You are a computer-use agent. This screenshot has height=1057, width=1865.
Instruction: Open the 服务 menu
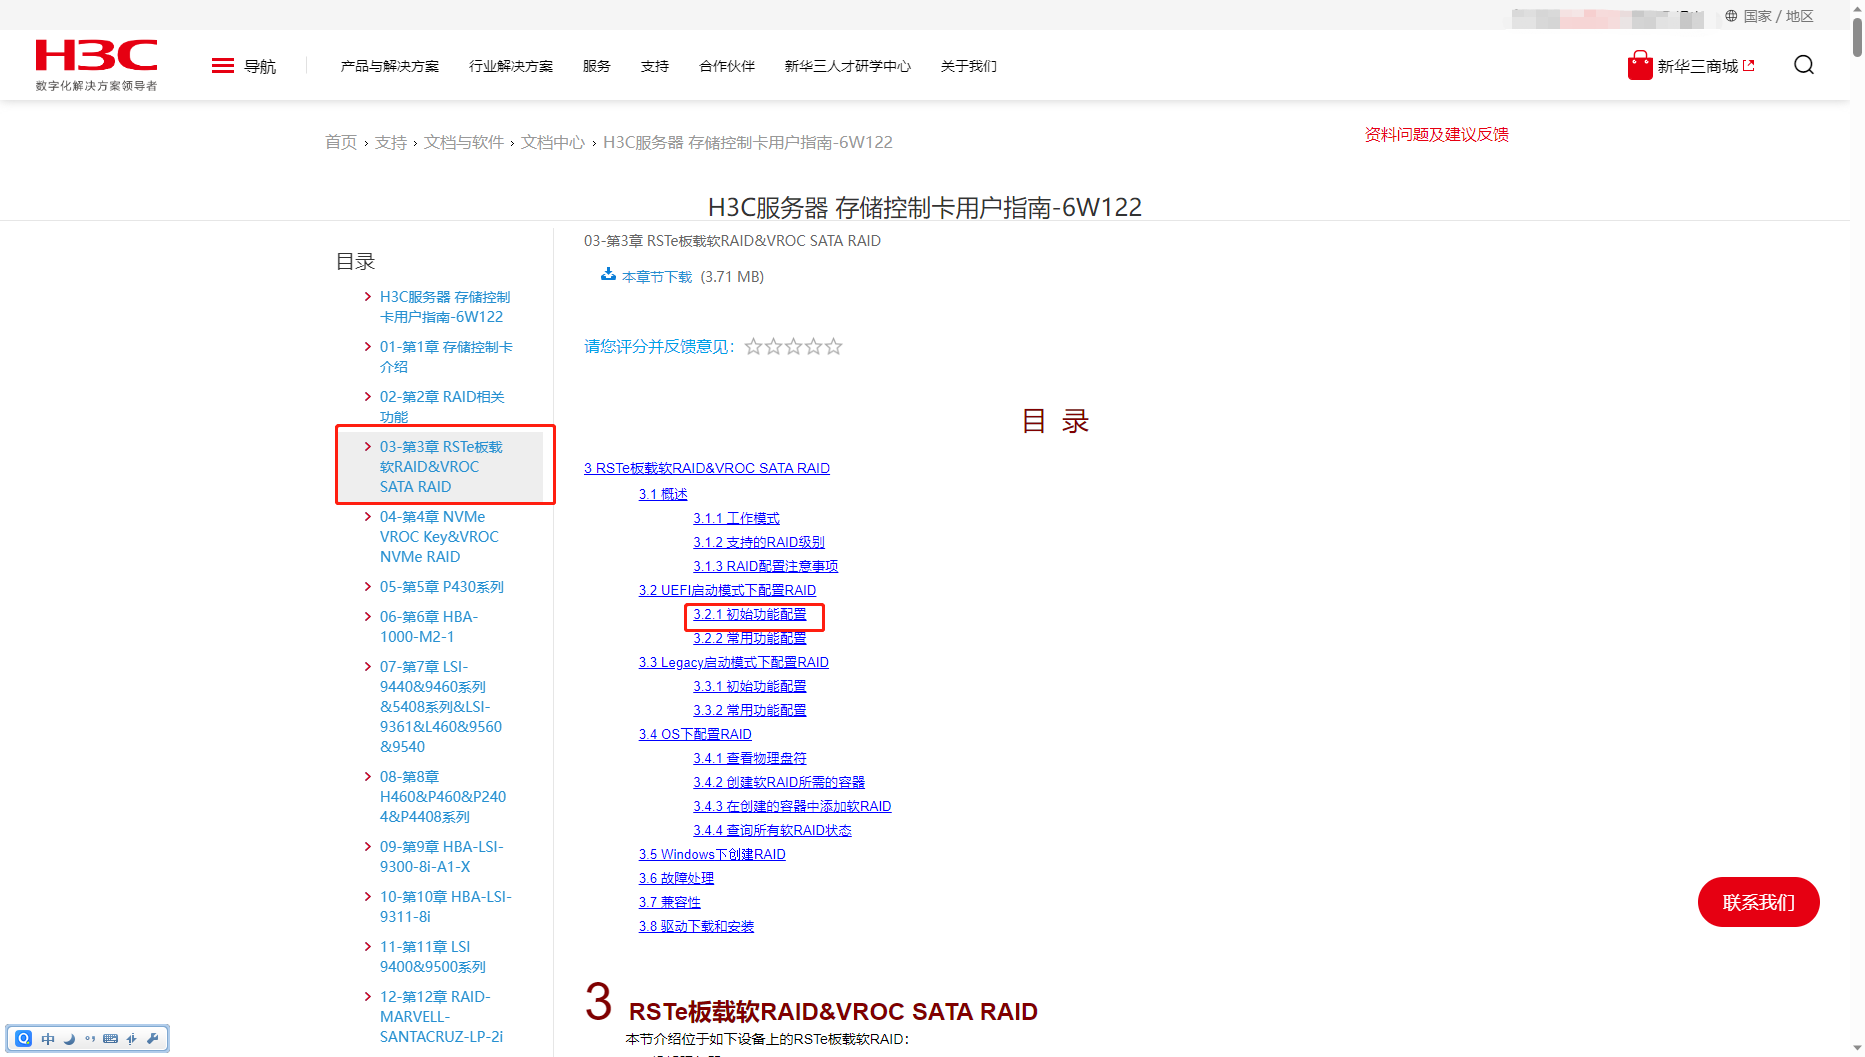pyautogui.click(x=597, y=66)
